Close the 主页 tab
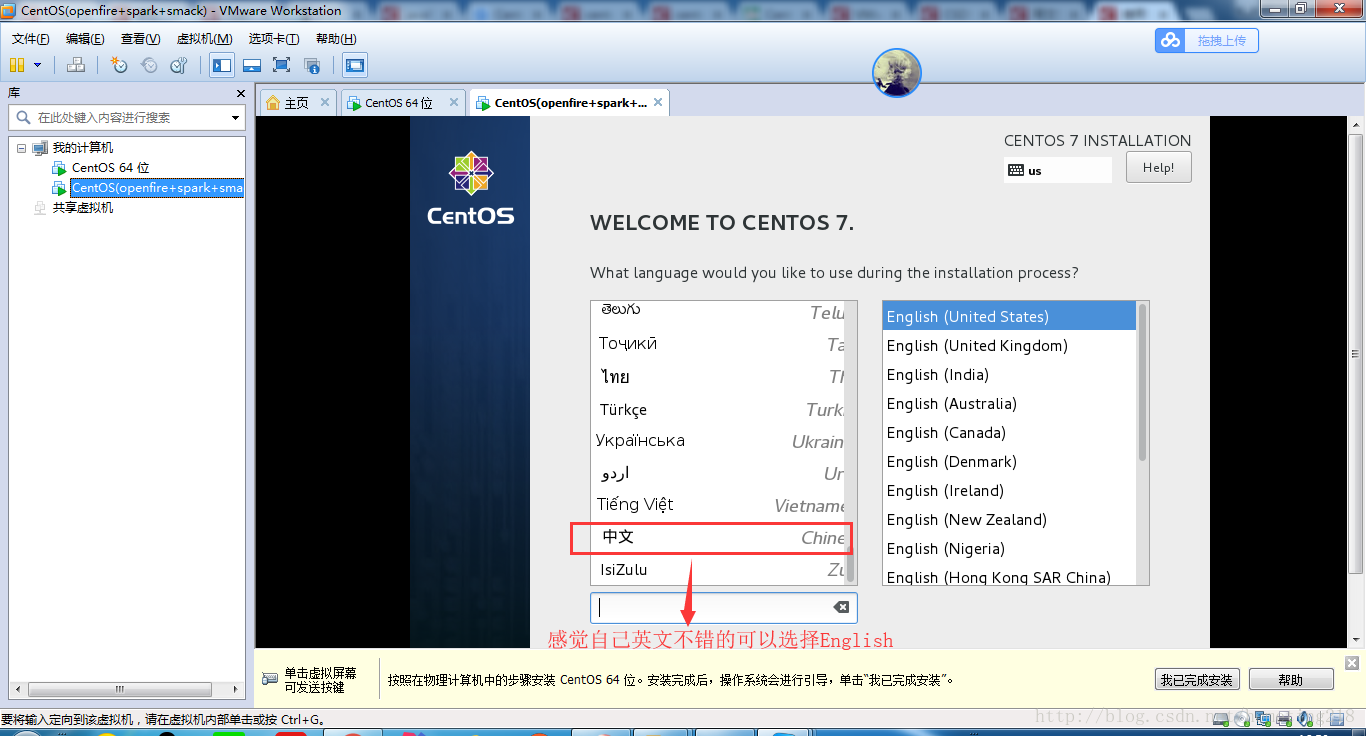The image size is (1366, 736). 324,102
